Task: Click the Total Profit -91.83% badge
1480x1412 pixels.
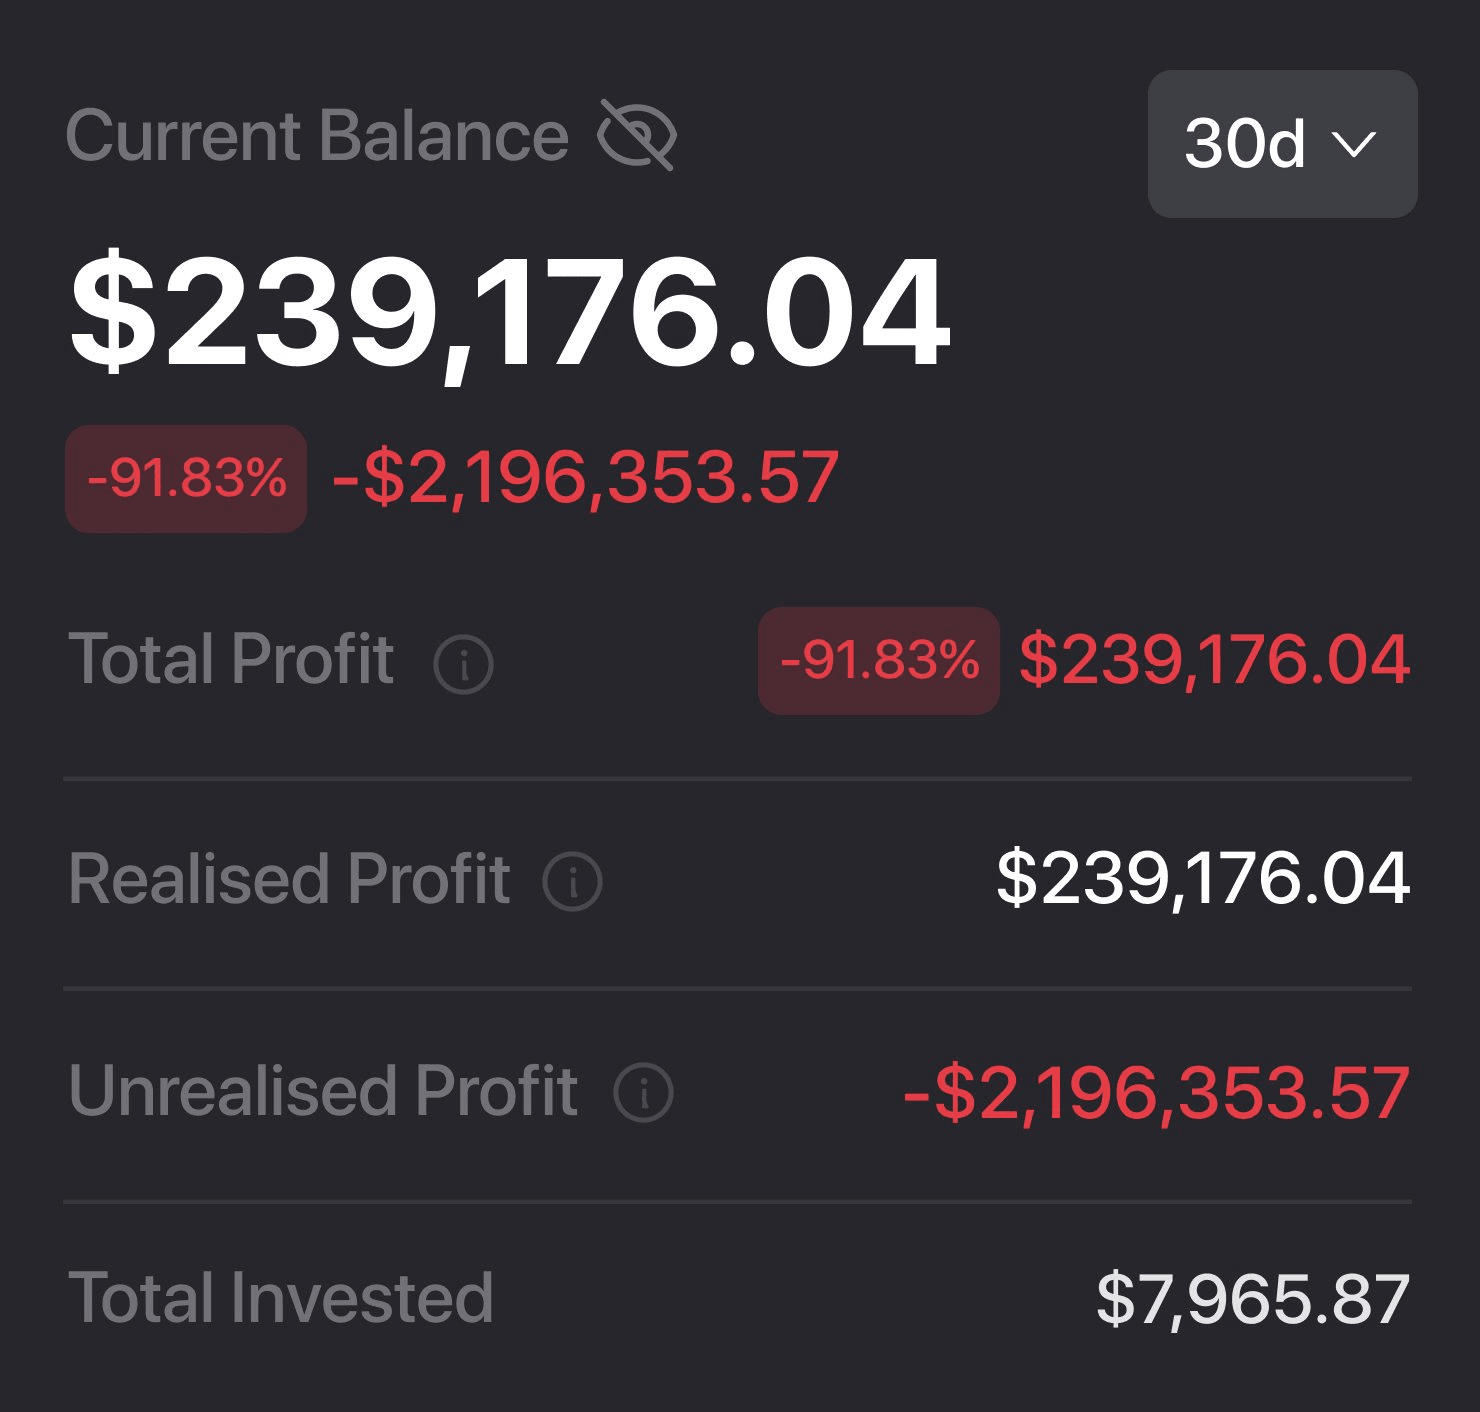Action: tap(879, 660)
